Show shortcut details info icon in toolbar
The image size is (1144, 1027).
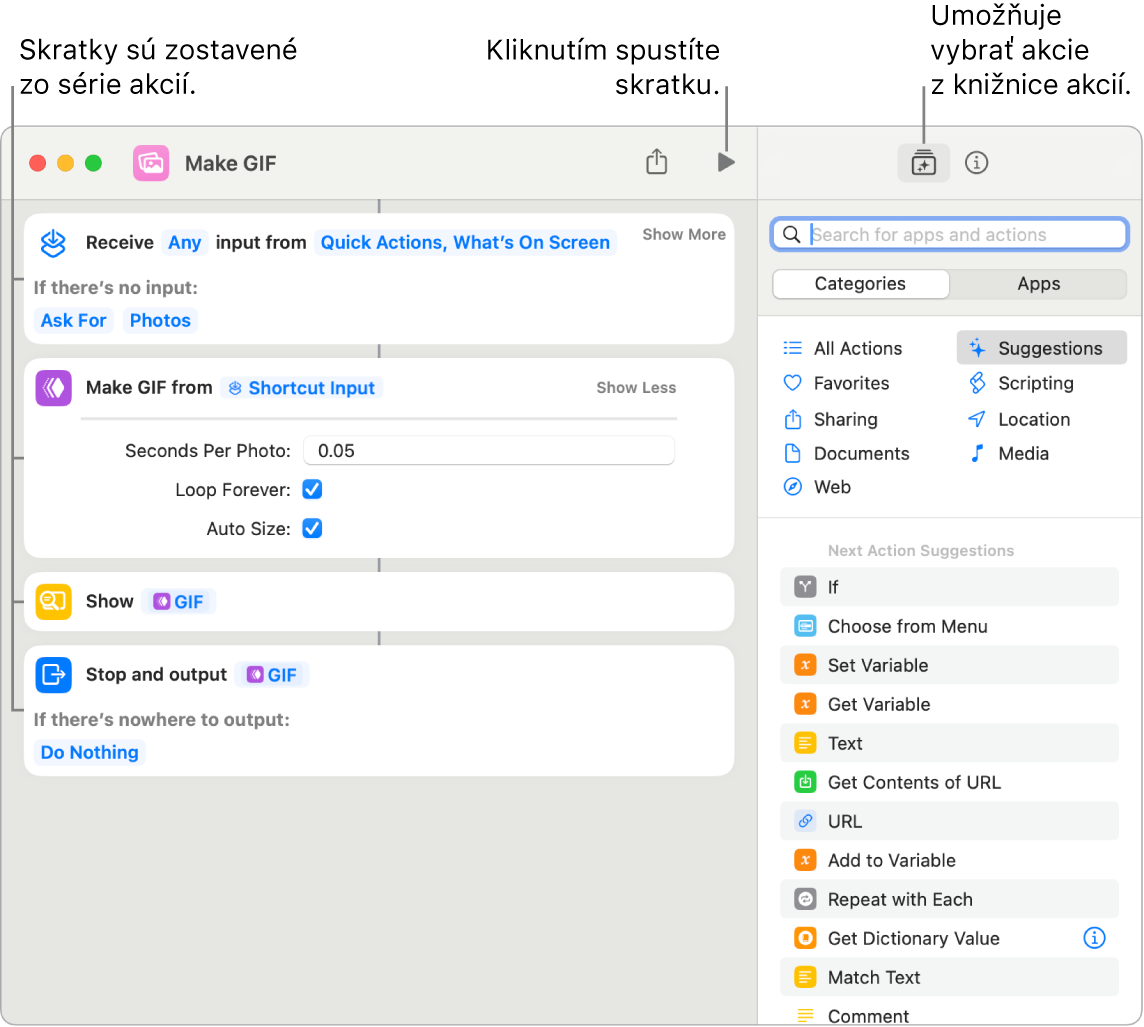(976, 163)
